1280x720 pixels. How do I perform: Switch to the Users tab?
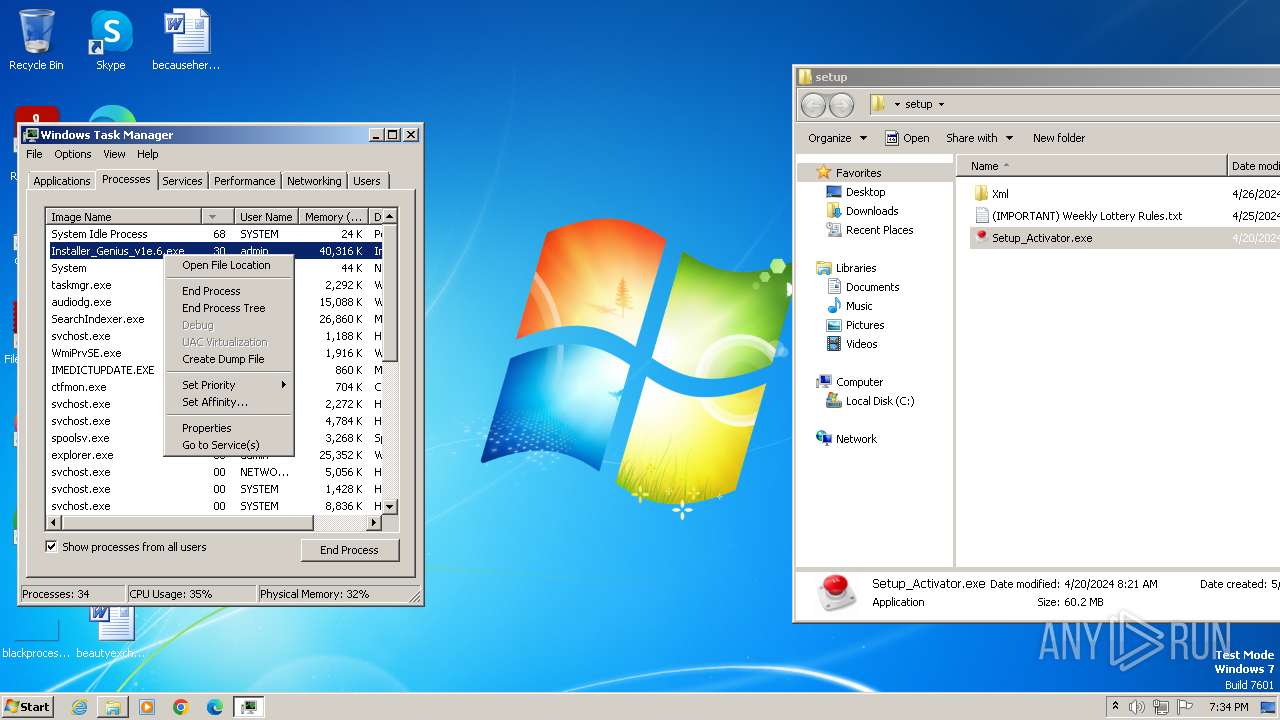pos(367,181)
